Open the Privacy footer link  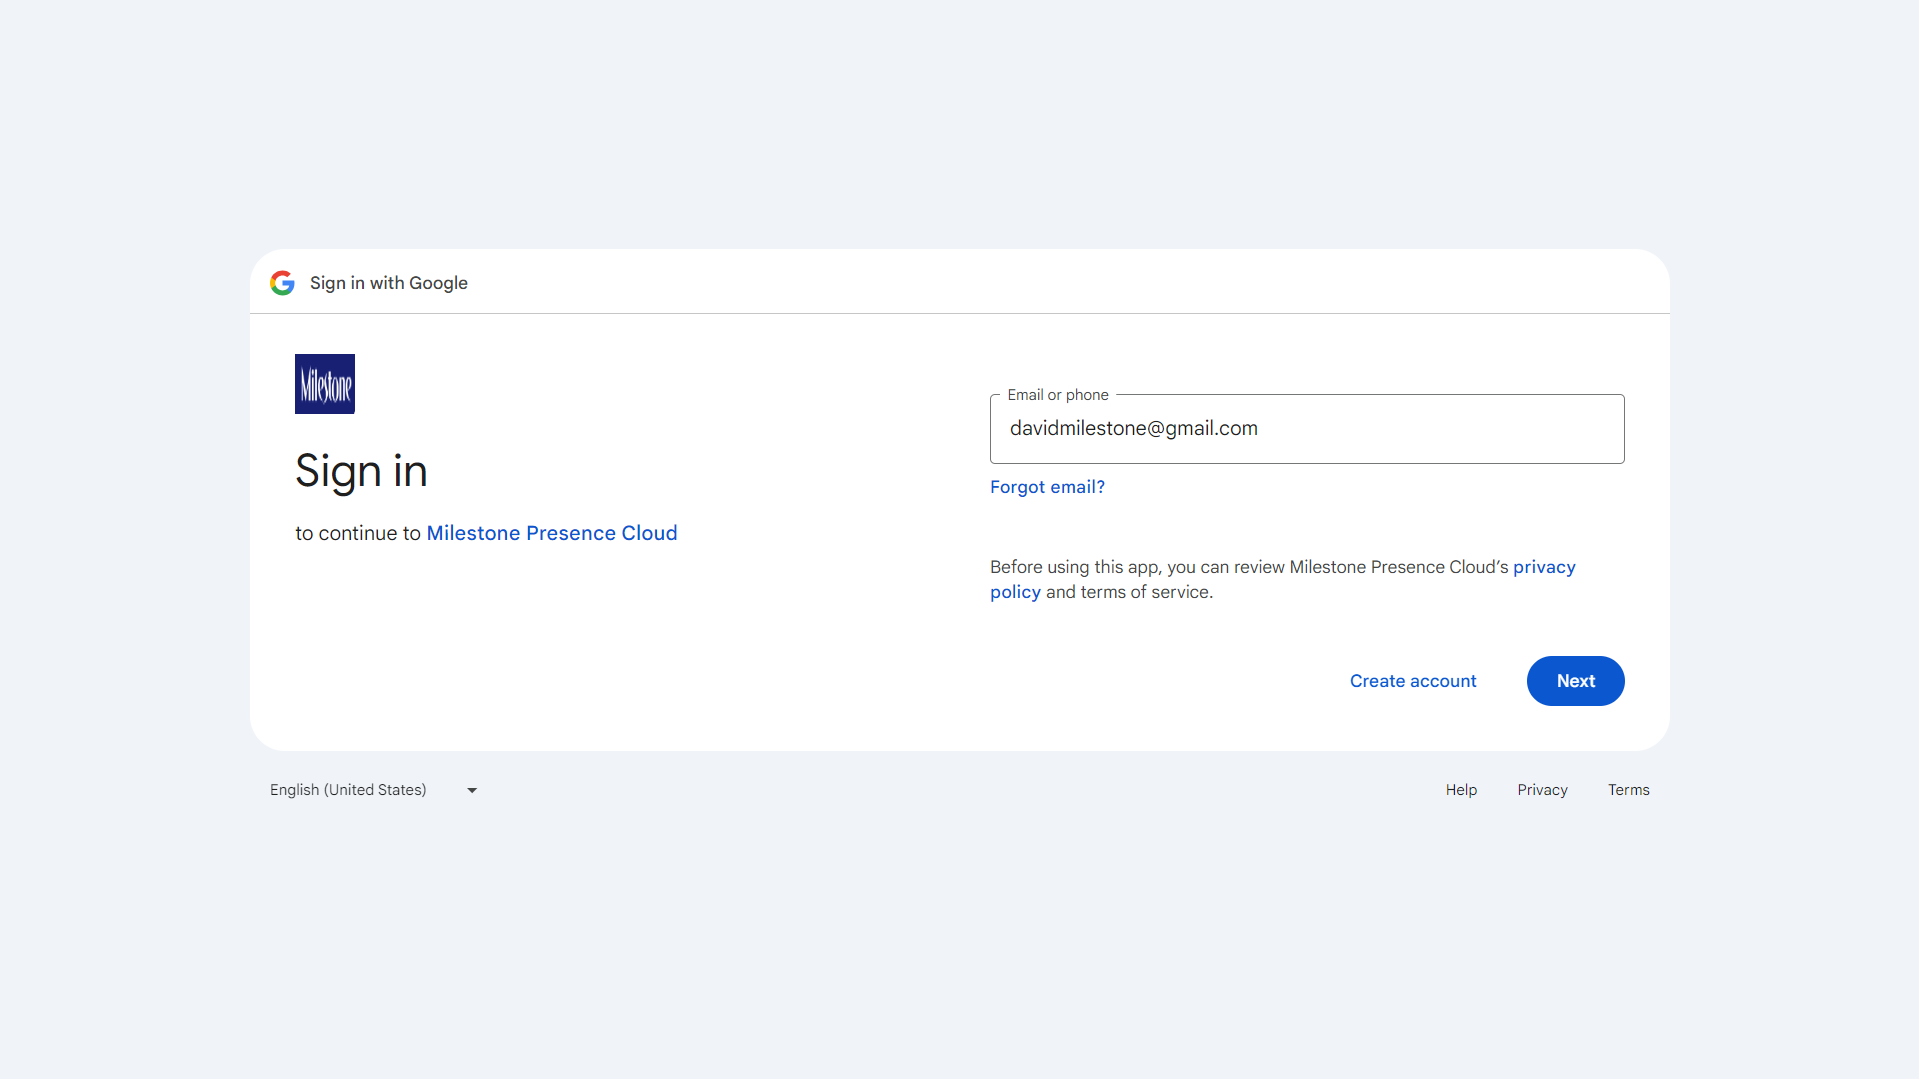pyautogui.click(x=1542, y=790)
